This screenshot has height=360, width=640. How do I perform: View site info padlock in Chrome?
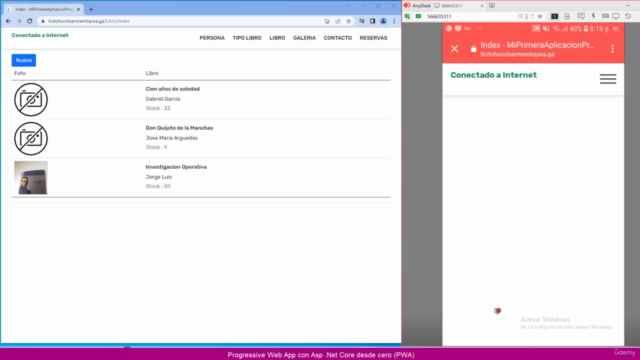43,21
